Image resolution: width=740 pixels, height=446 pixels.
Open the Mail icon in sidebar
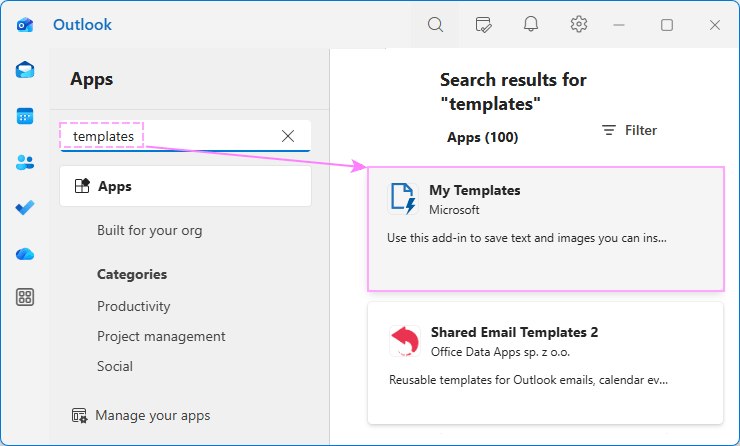25,69
